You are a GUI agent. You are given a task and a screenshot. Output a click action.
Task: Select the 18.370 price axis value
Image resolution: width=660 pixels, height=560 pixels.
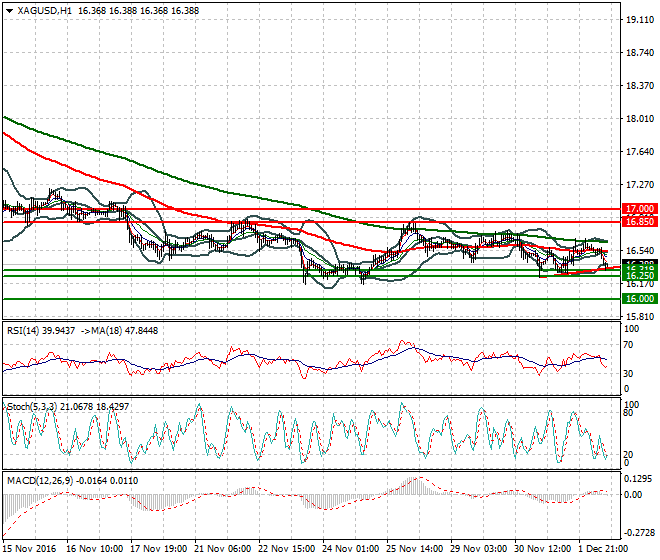click(640, 85)
